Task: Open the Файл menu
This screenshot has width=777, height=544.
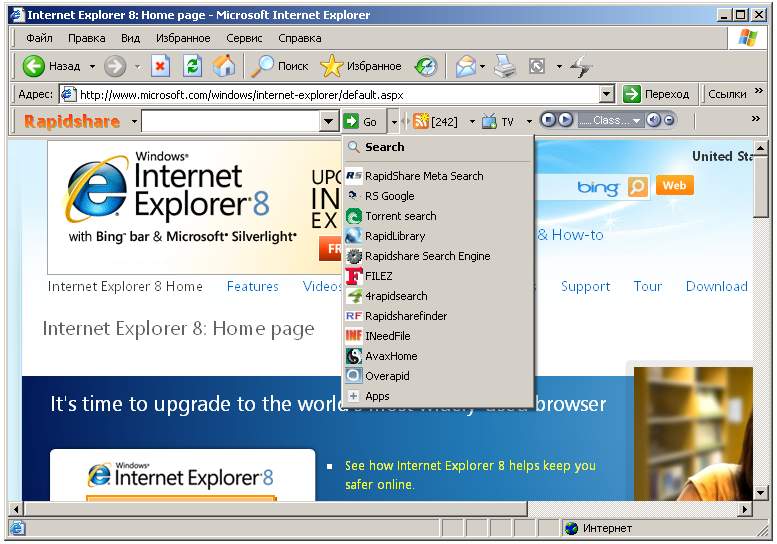Action: 39,38
